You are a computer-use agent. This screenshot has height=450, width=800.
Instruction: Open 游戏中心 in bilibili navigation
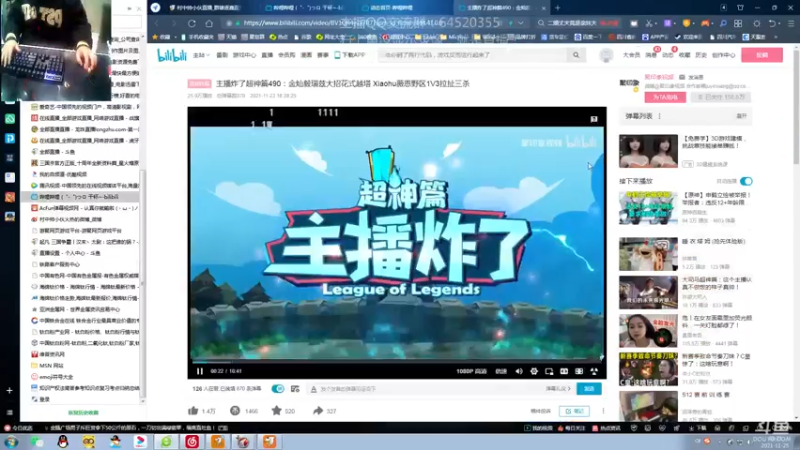point(244,55)
